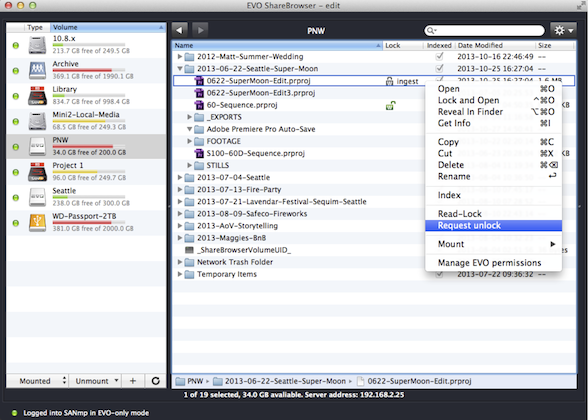Screen dimensions: 588x420
Task: Click the _ShareBrowserVolumeUID_ file icon
Action: pyautogui.click(x=189, y=250)
